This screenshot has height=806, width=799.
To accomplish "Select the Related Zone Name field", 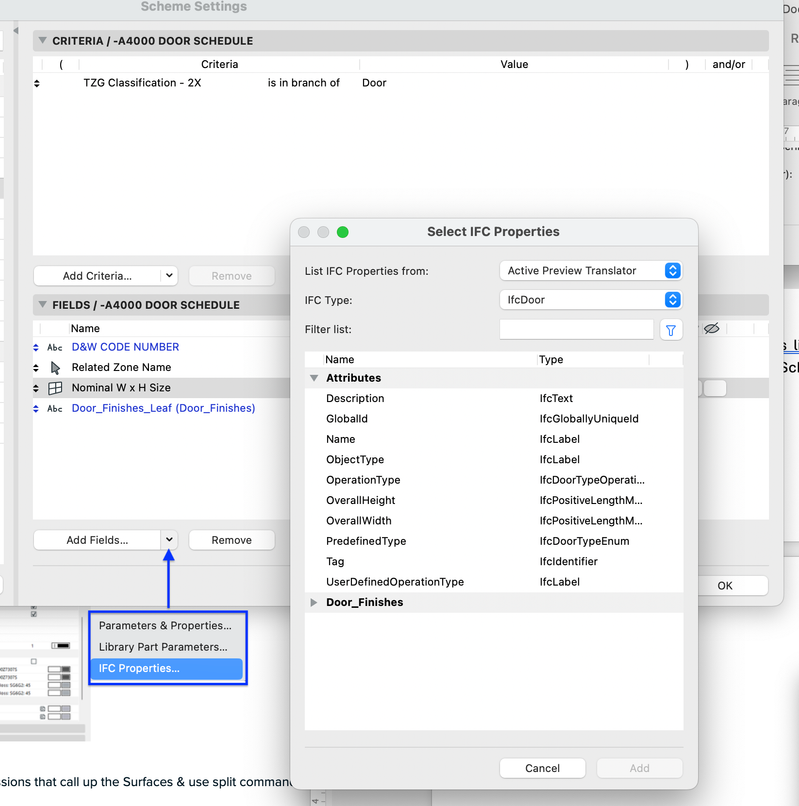I will pos(121,368).
